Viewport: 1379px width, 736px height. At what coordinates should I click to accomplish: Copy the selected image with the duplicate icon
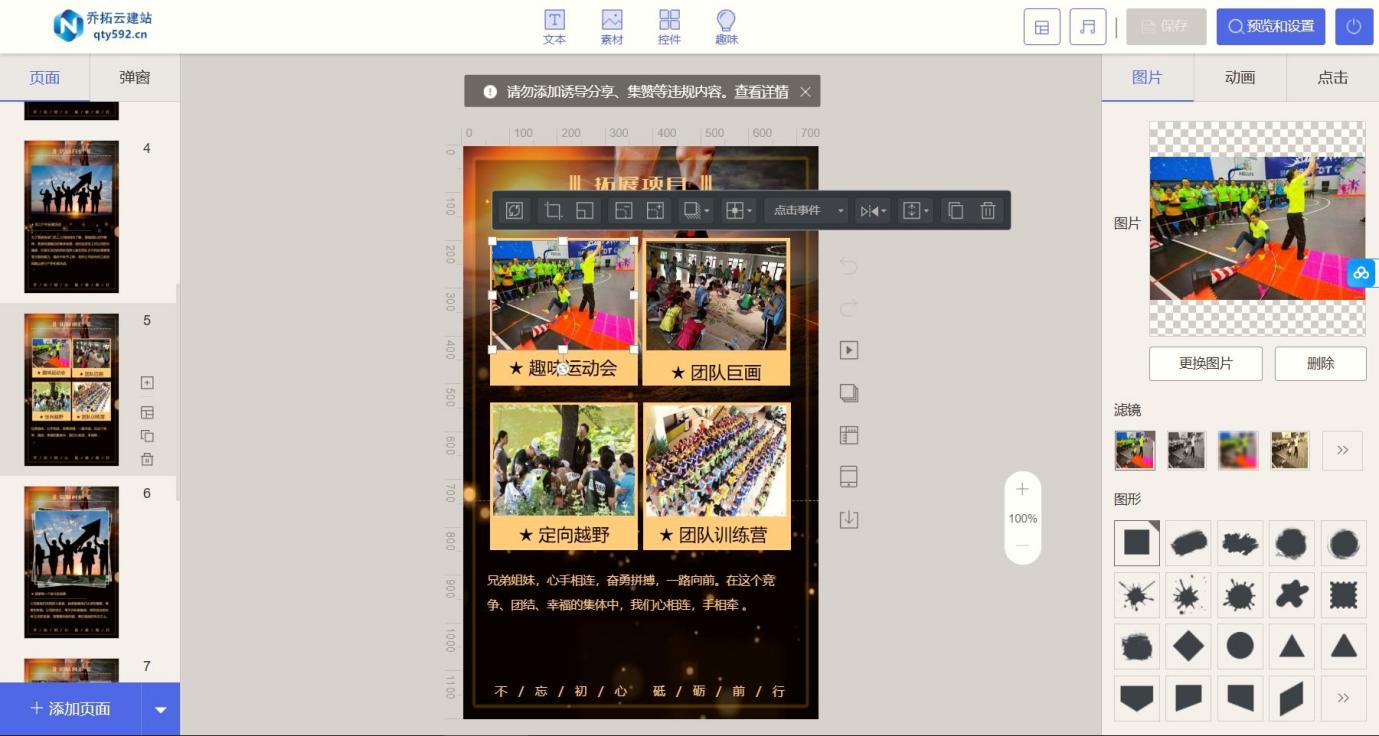tap(954, 210)
